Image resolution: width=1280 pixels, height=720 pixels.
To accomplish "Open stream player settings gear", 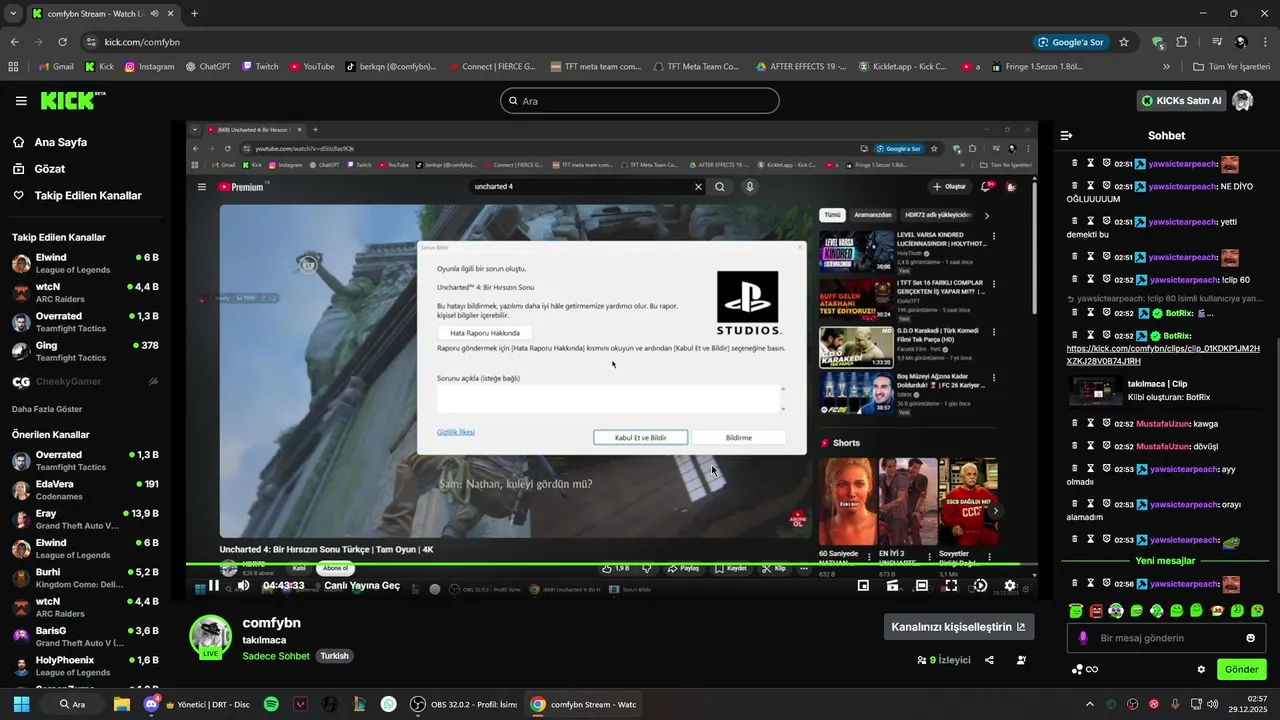I will point(1010,586).
